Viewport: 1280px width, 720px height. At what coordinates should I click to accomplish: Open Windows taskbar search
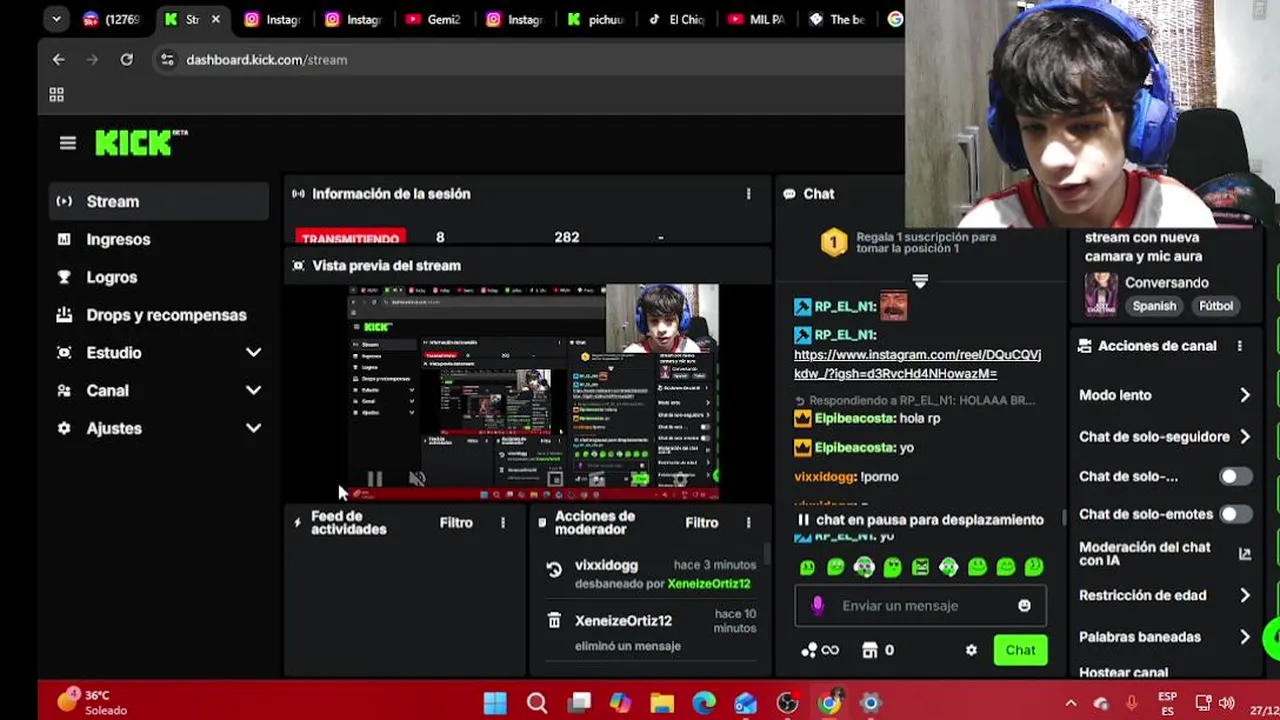click(537, 703)
